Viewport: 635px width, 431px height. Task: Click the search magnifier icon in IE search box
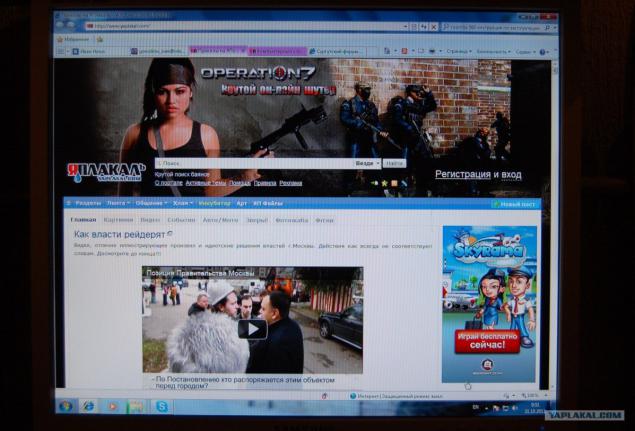click(x=547, y=28)
